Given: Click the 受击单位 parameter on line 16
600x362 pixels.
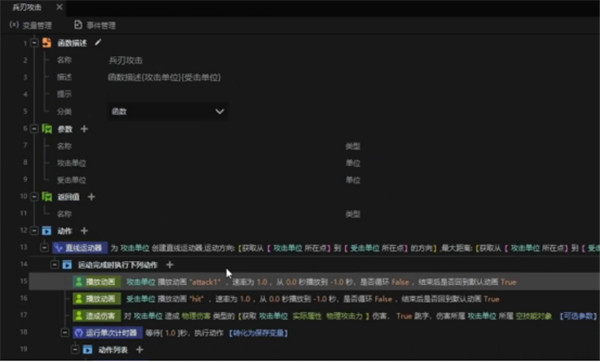Looking at the screenshot, I should click(x=141, y=299).
